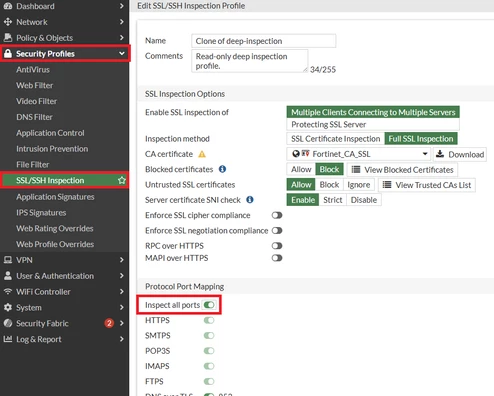Expand the Log & Report chevron

122,339
